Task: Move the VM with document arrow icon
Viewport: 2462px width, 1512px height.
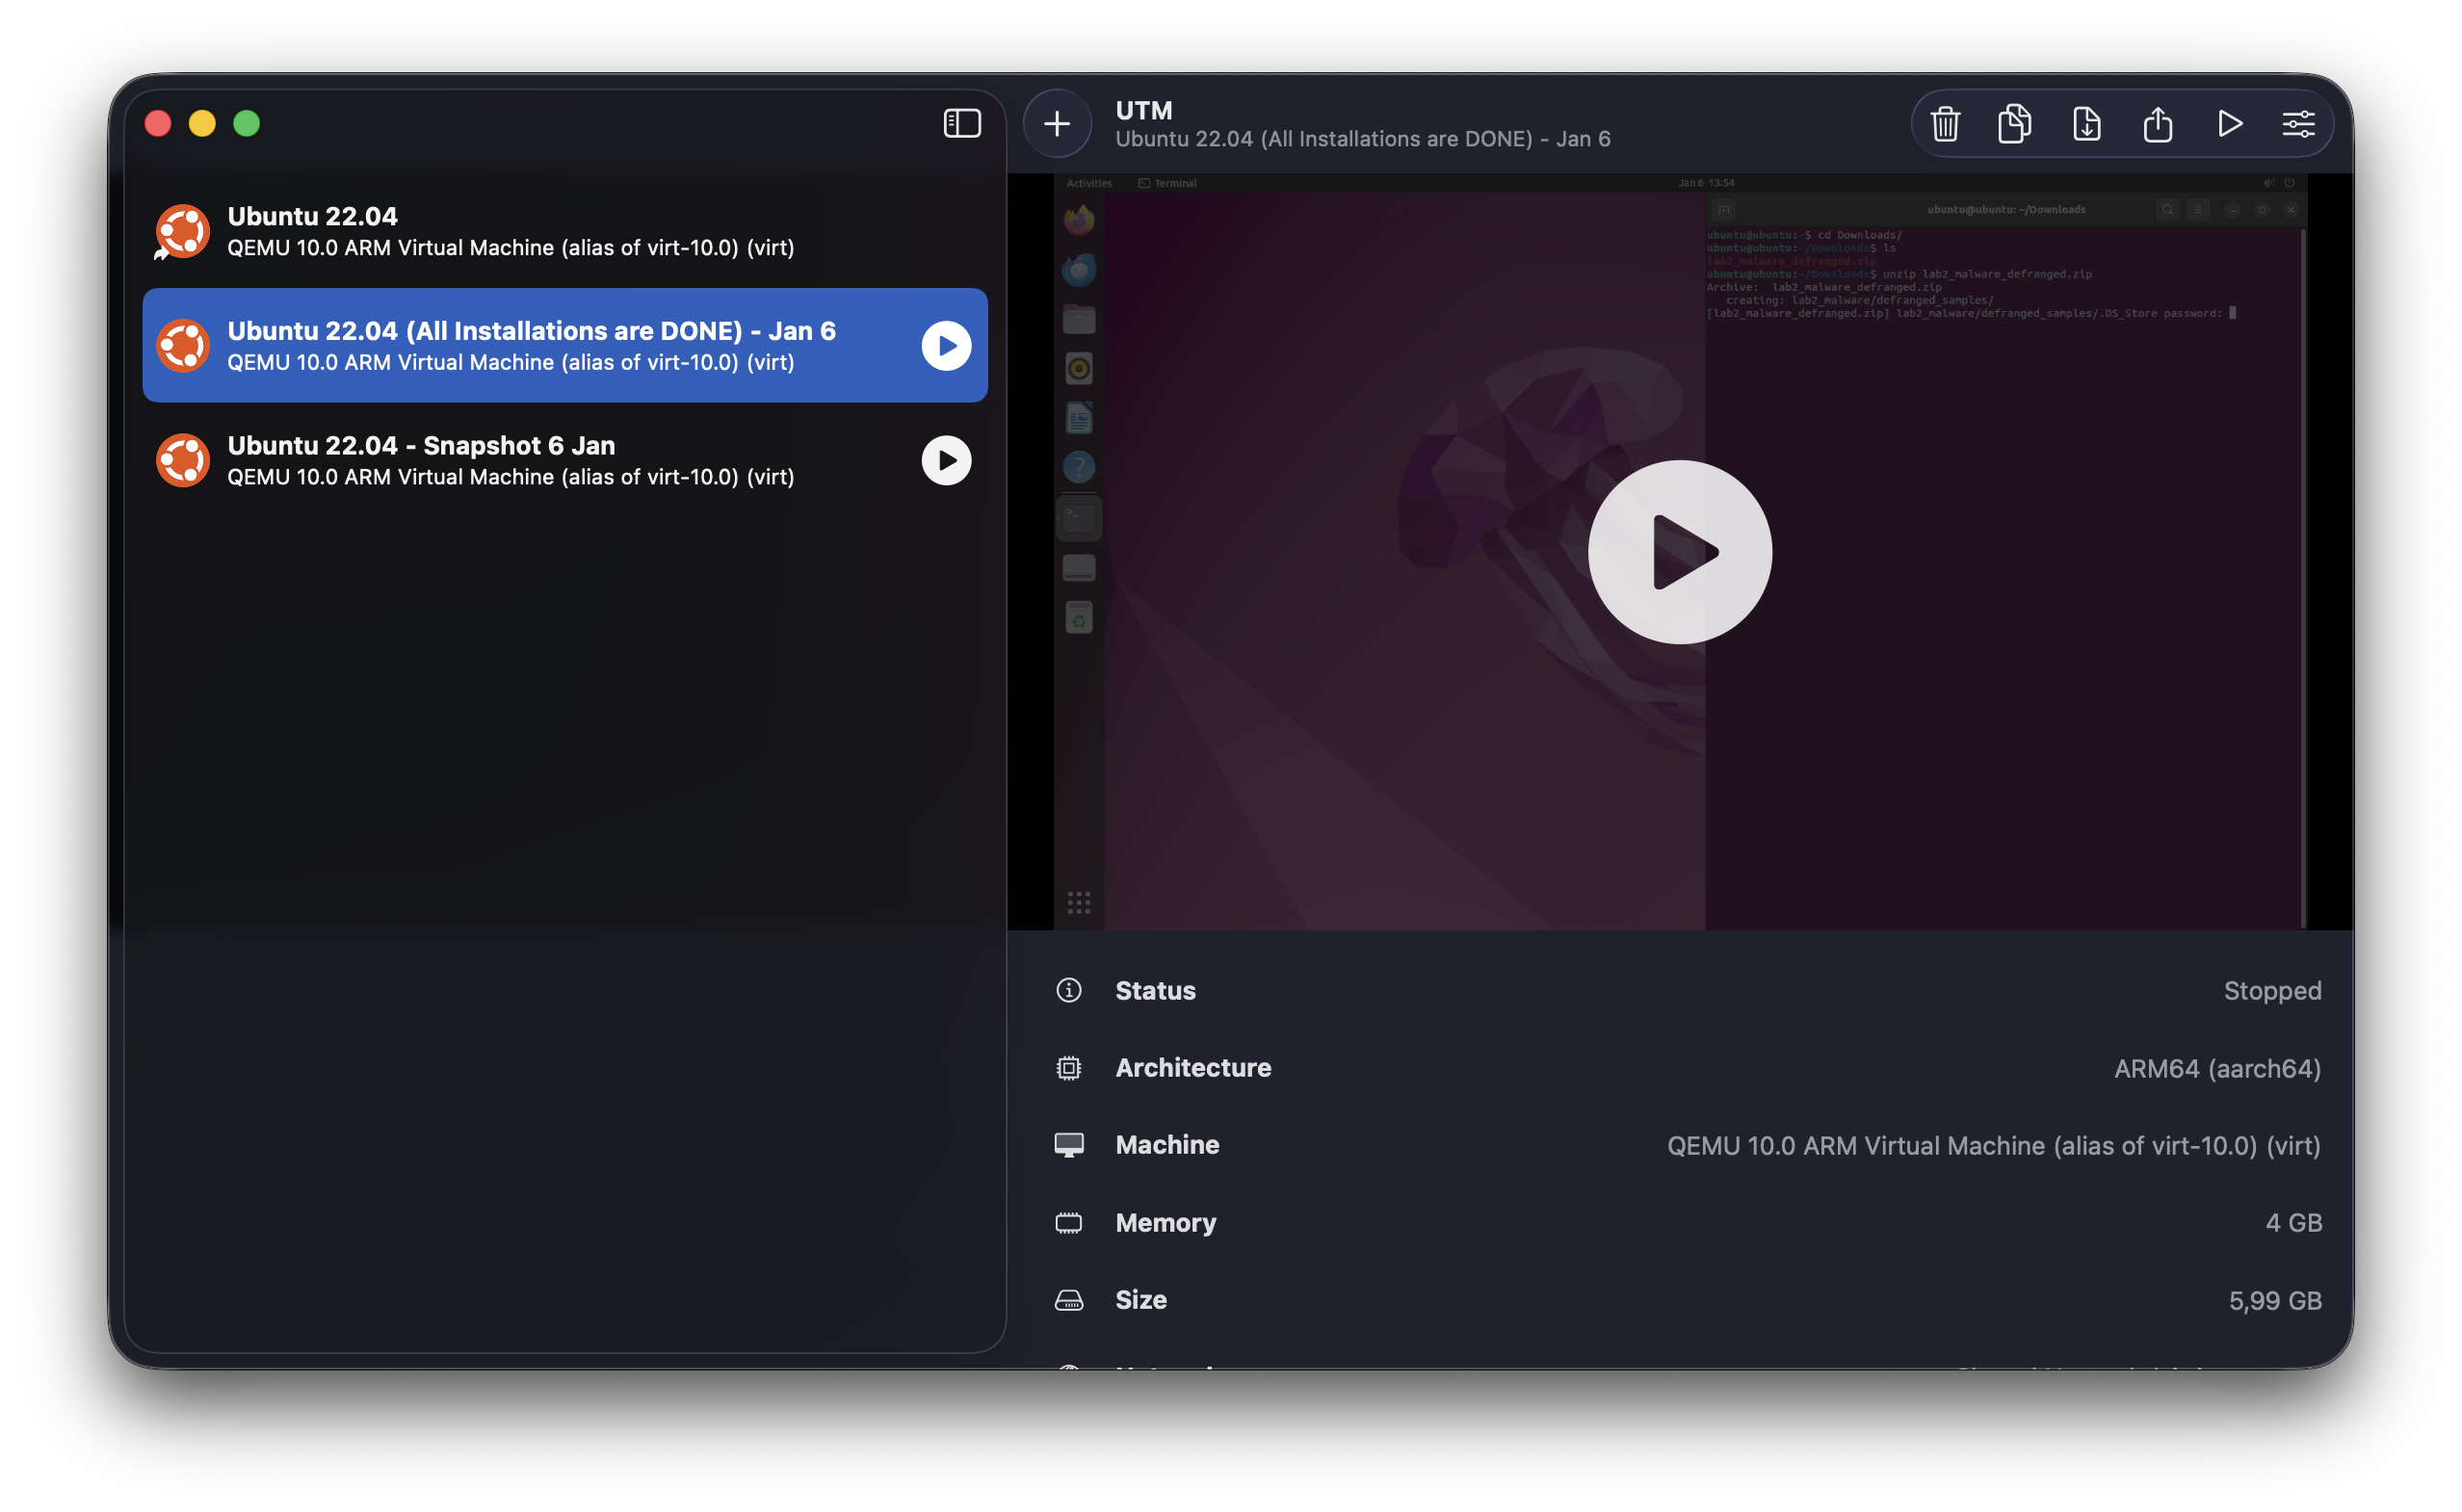Action: click(x=2086, y=124)
